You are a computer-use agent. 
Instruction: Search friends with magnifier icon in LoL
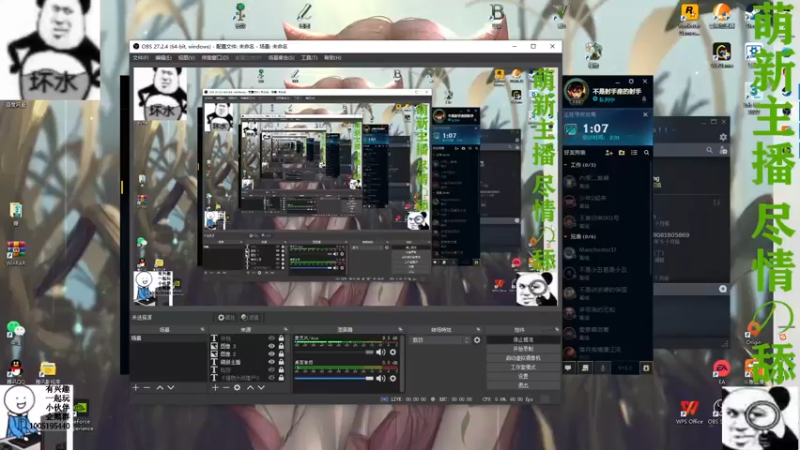[646, 153]
